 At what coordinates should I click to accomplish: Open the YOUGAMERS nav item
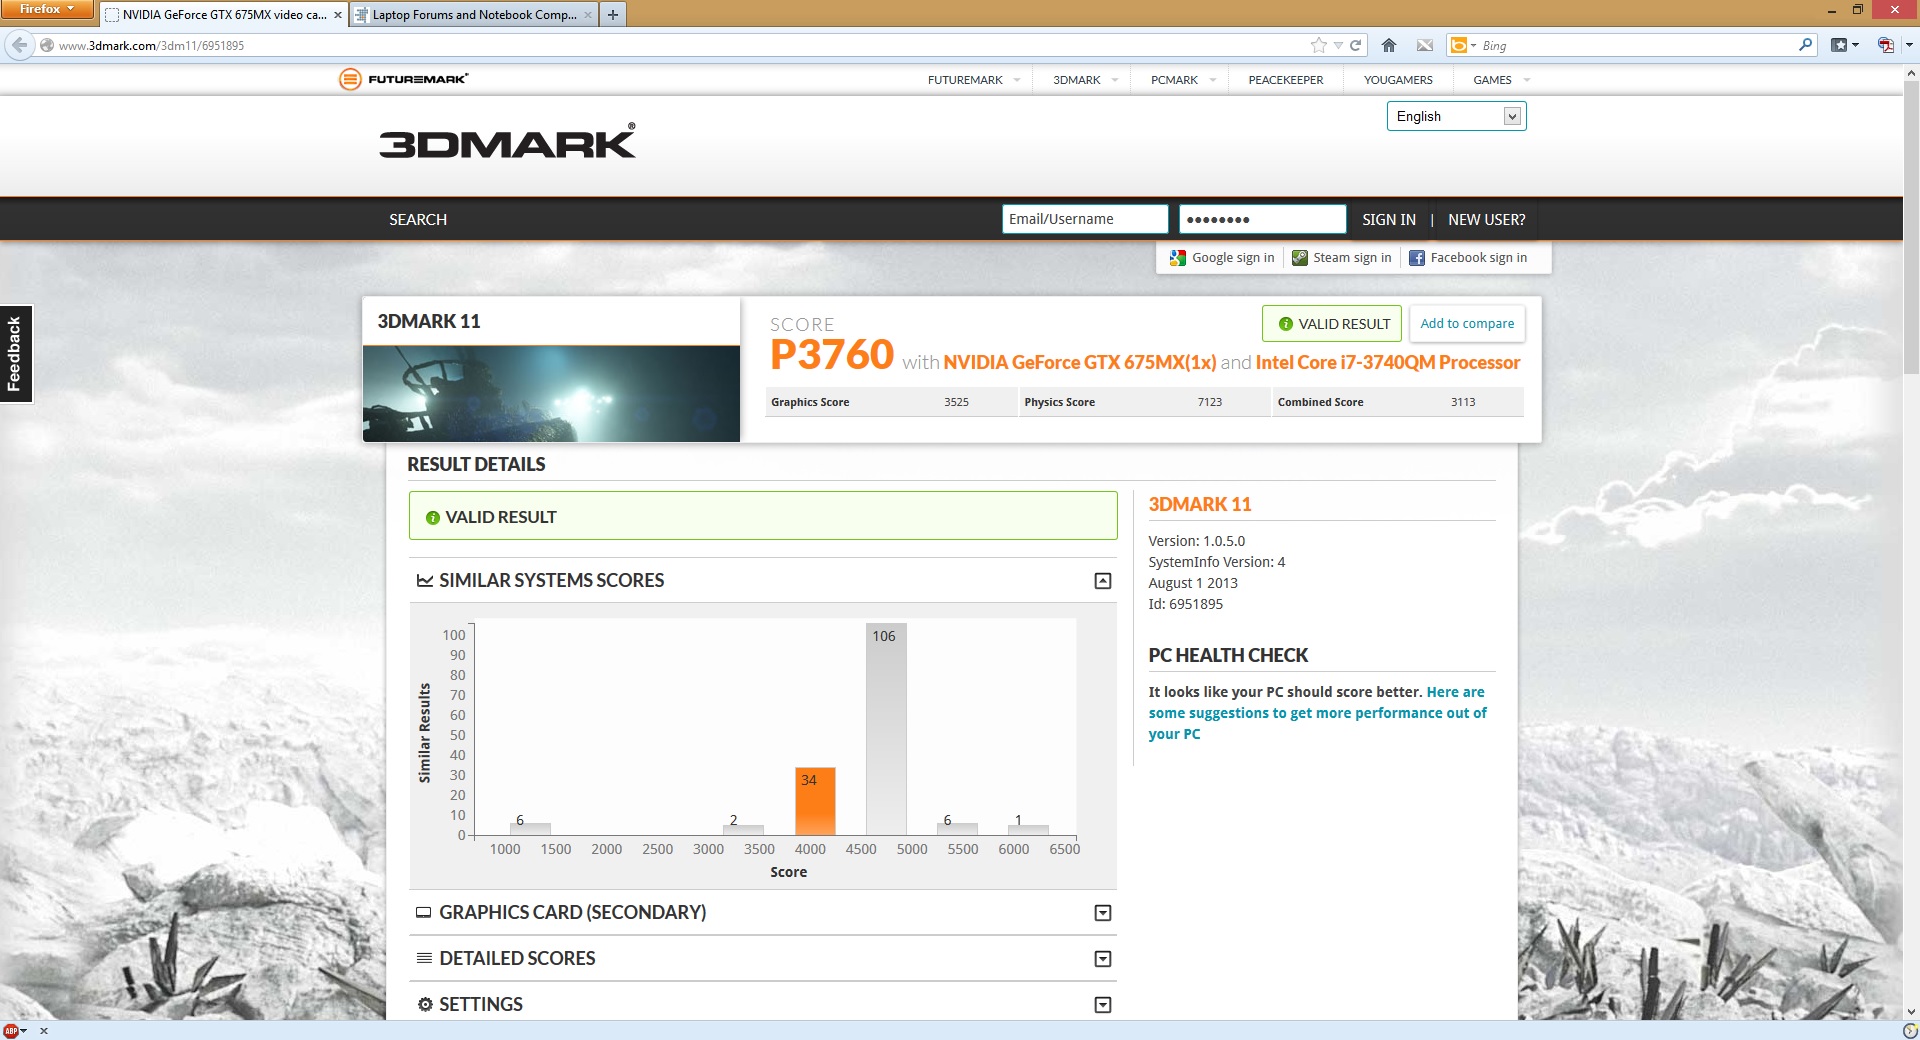pyautogui.click(x=1398, y=80)
